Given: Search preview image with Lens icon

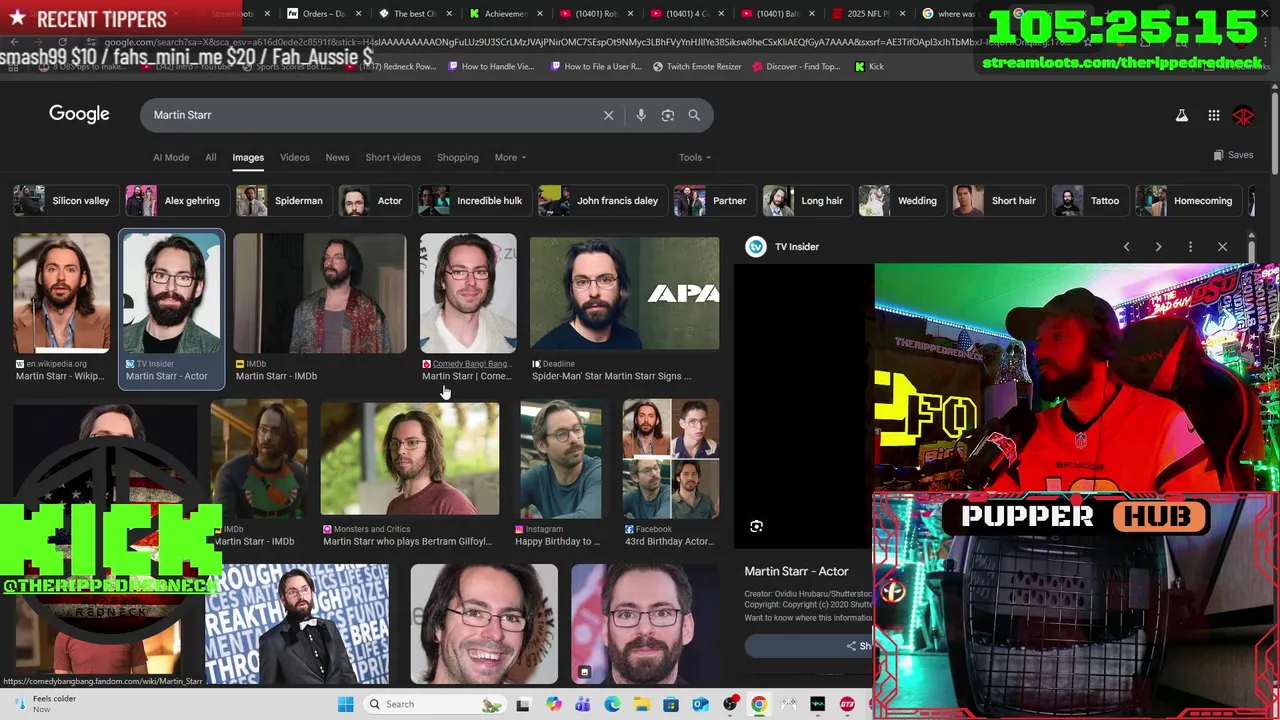Looking at the screenshot, I should click(x=757, y=526).
